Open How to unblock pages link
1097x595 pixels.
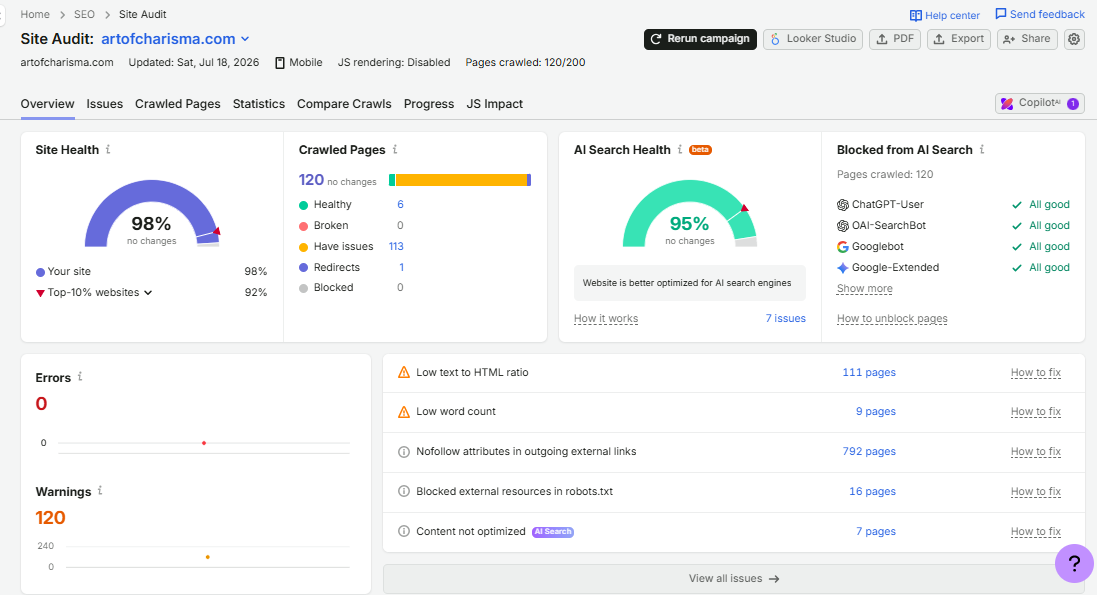coord(892,318)
